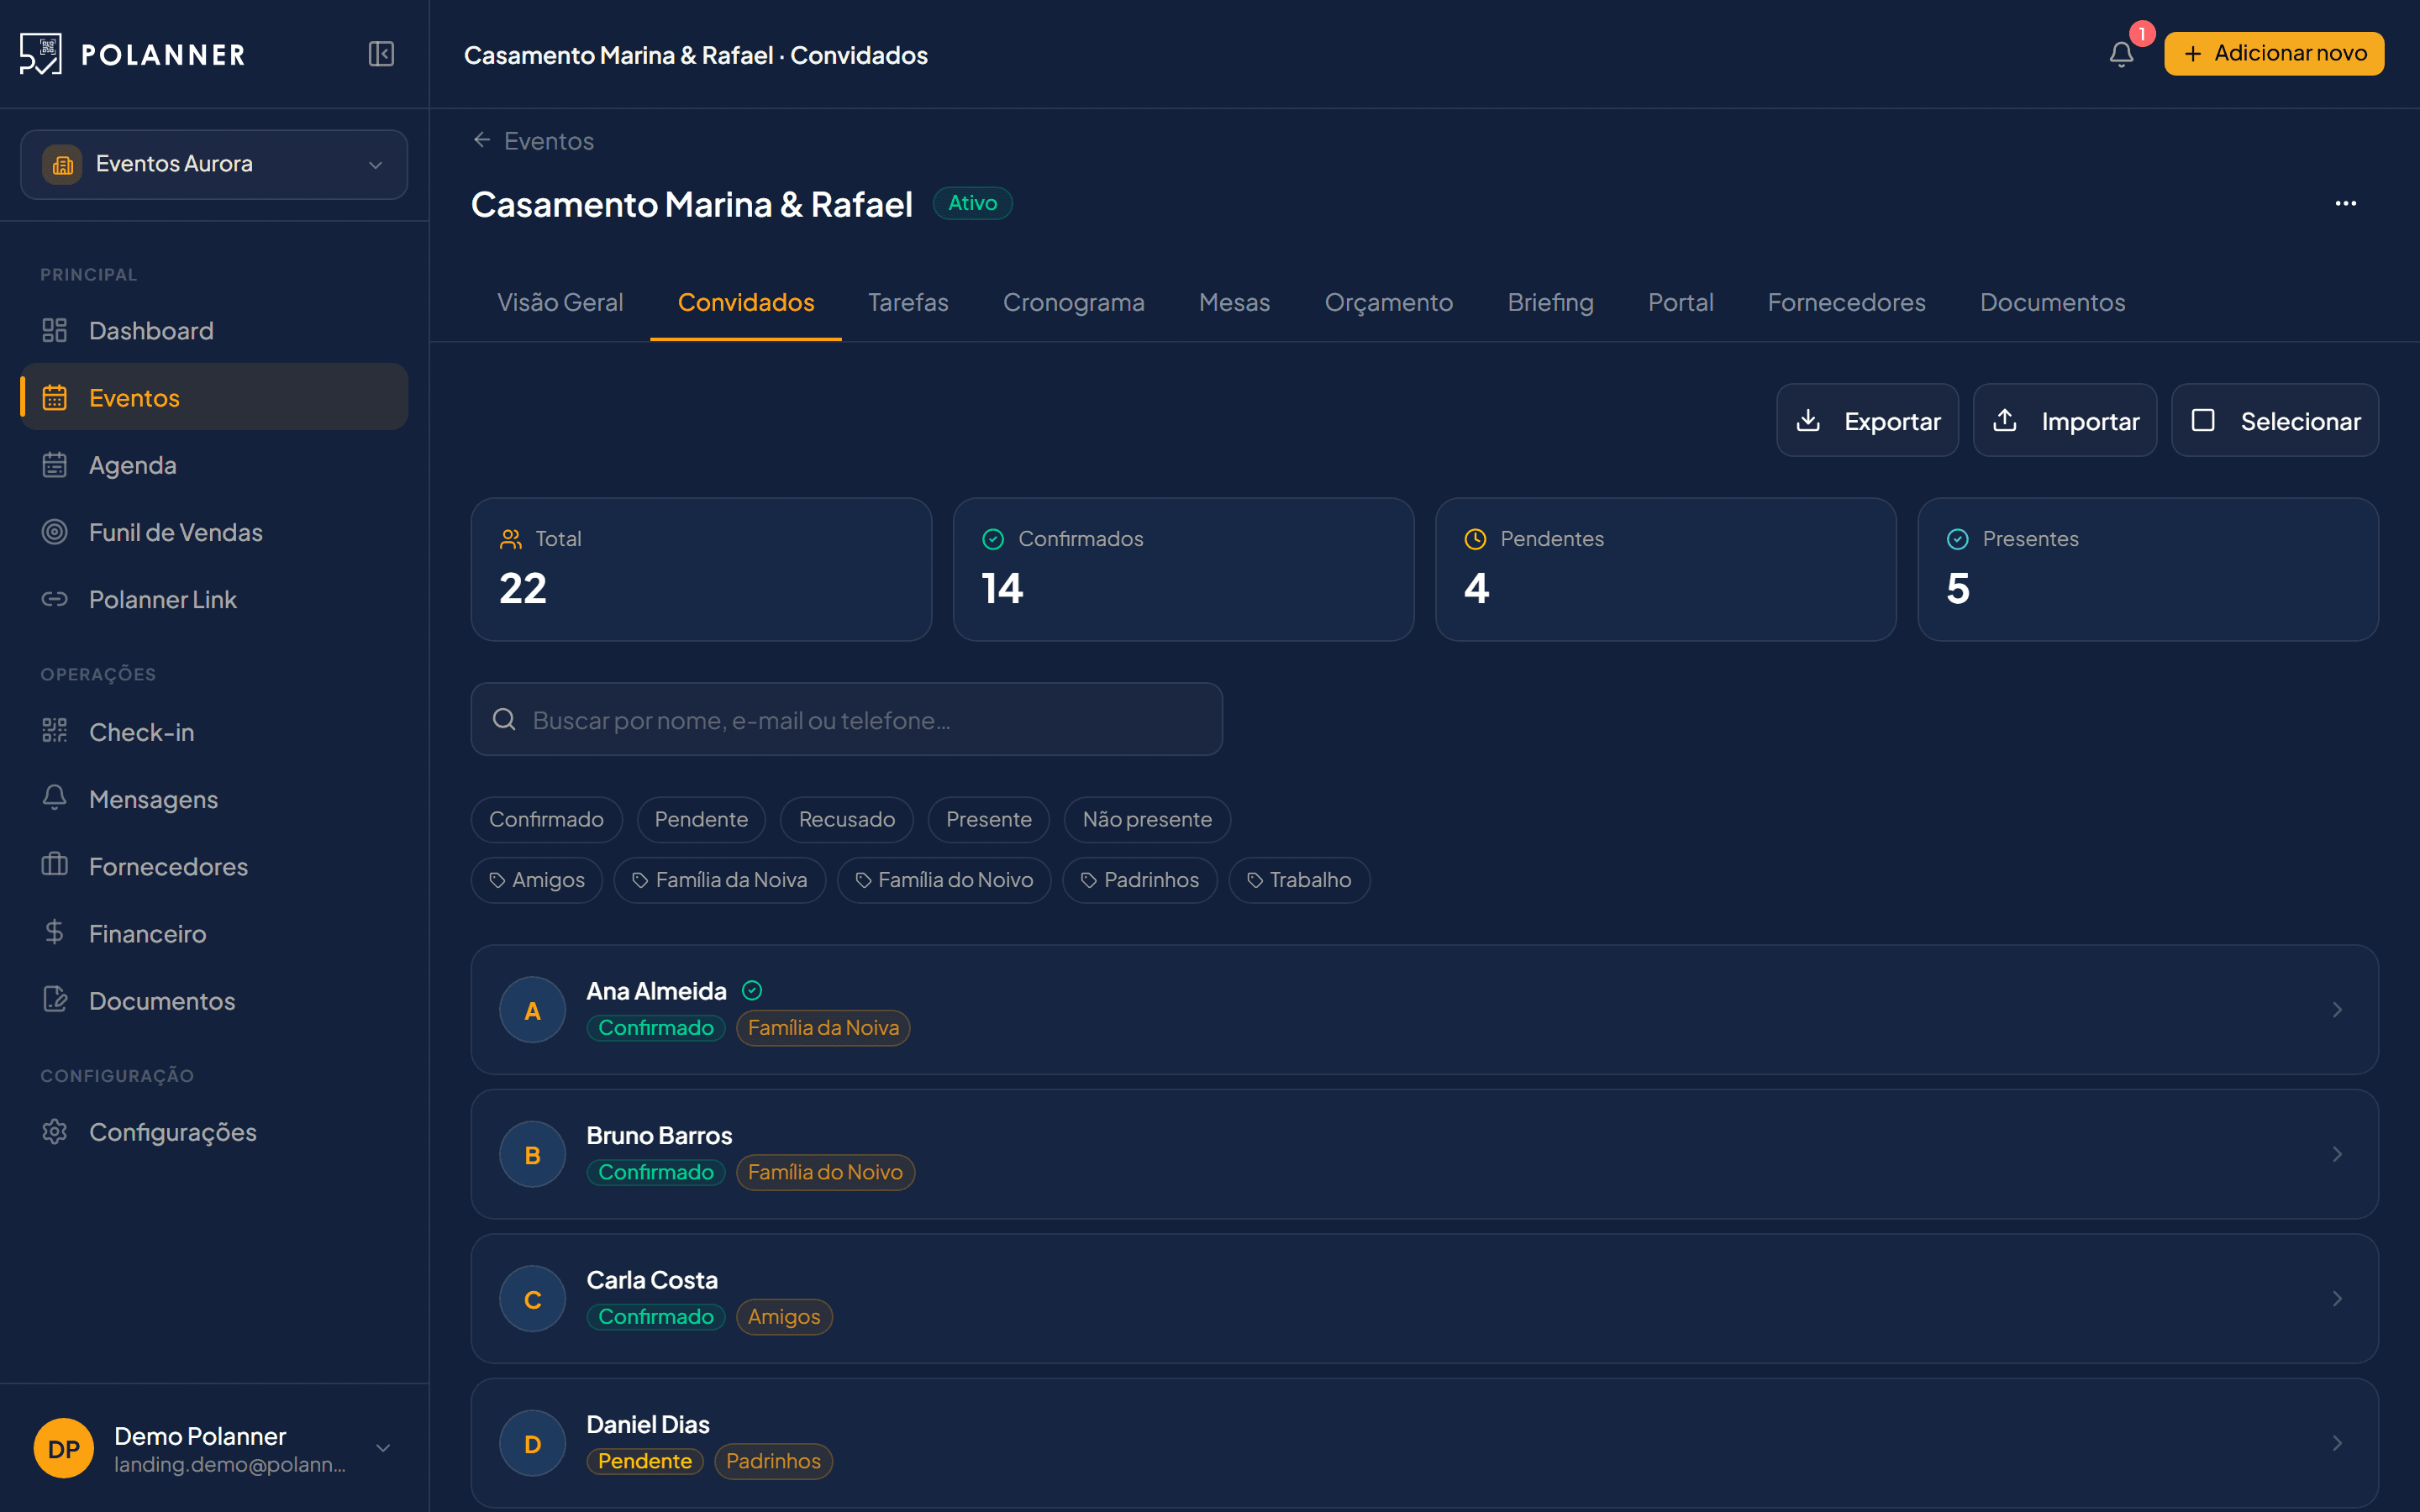Click the Fornecedores briefcase icon
The height and width of the screenshot is (1512, 2420).
point(55,865)
